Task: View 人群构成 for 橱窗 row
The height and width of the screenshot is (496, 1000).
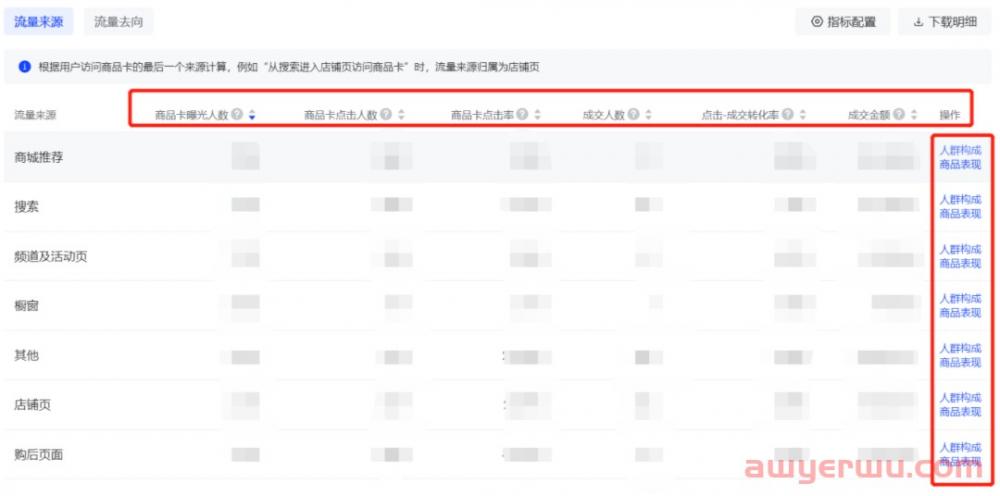Action: click(960, 299)
